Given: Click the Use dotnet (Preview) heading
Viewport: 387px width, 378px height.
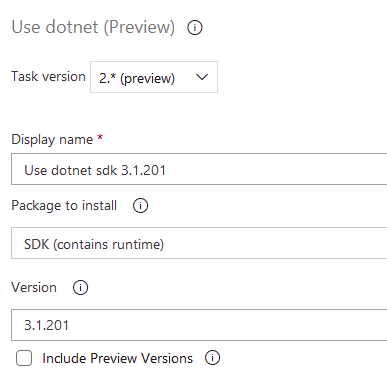Looking at the screenshot, I should point(93,27).
